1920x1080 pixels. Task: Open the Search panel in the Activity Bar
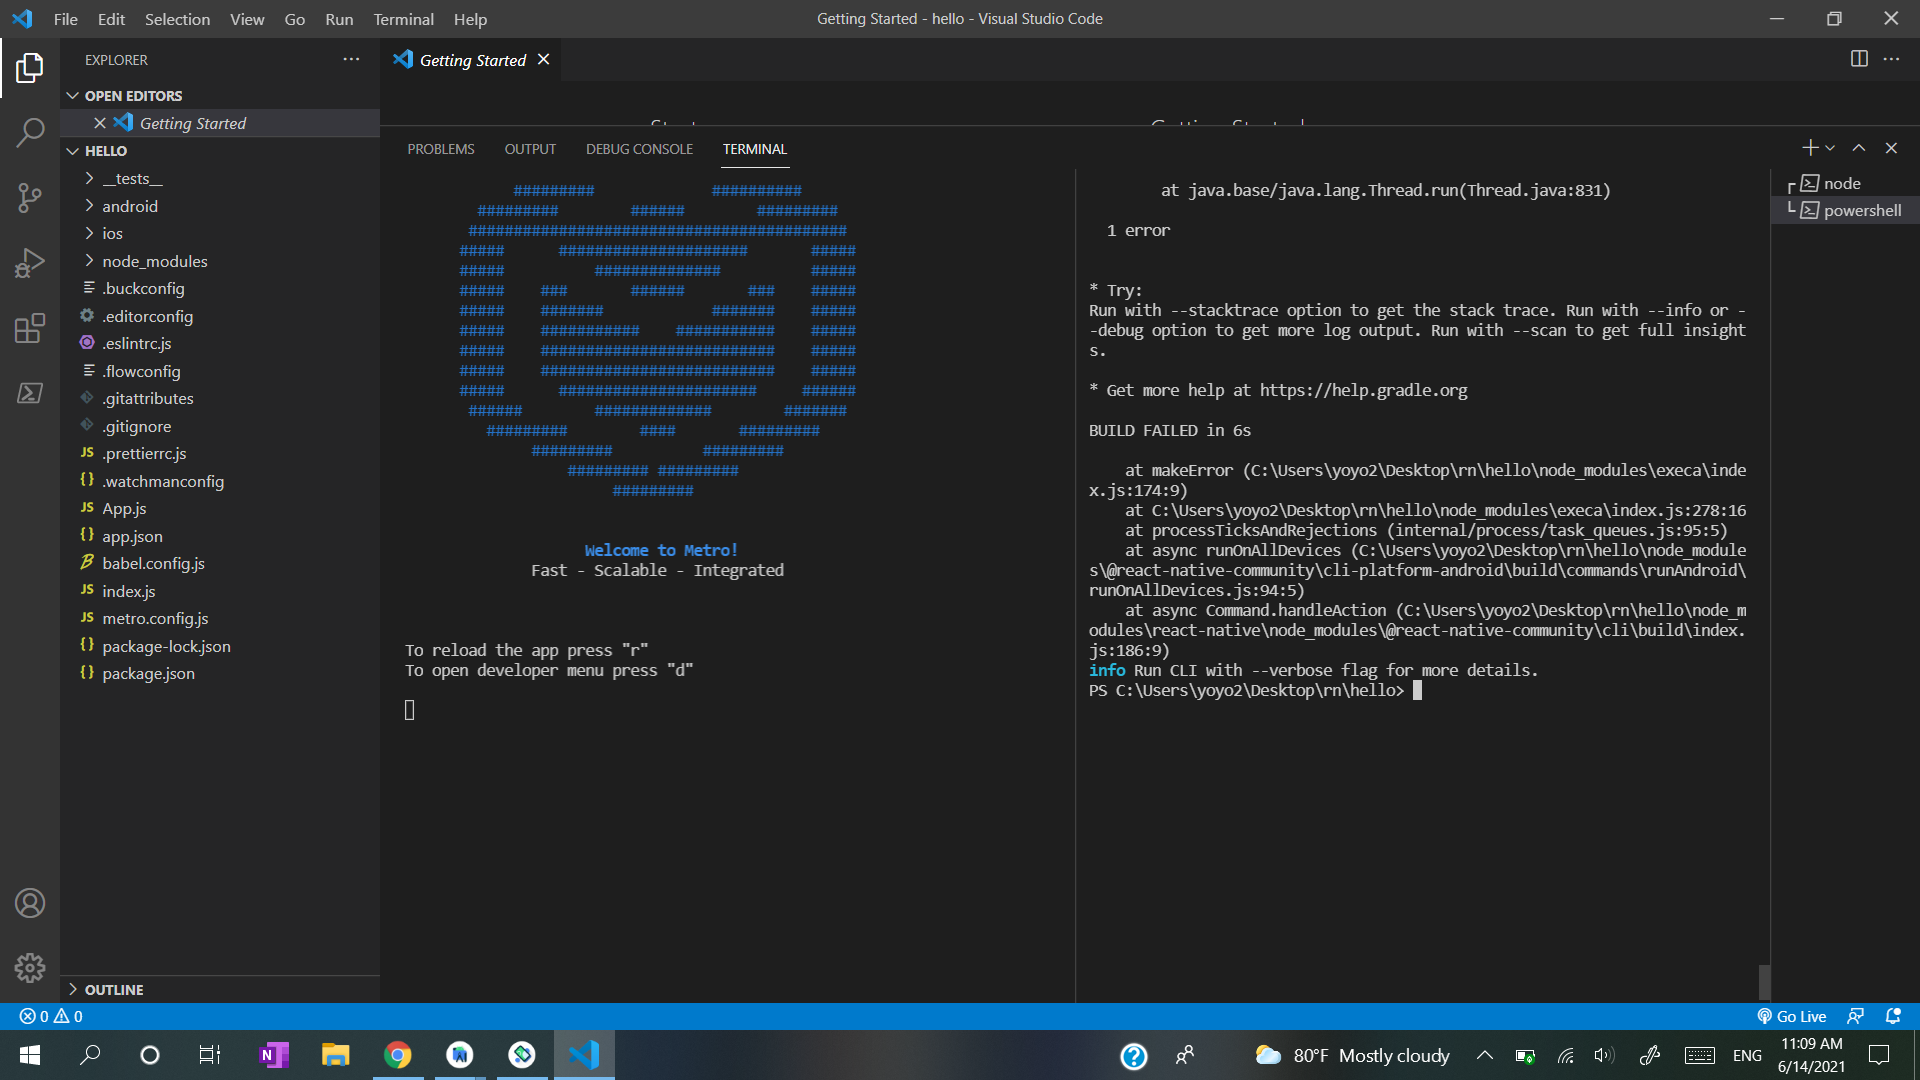[30, 132]
